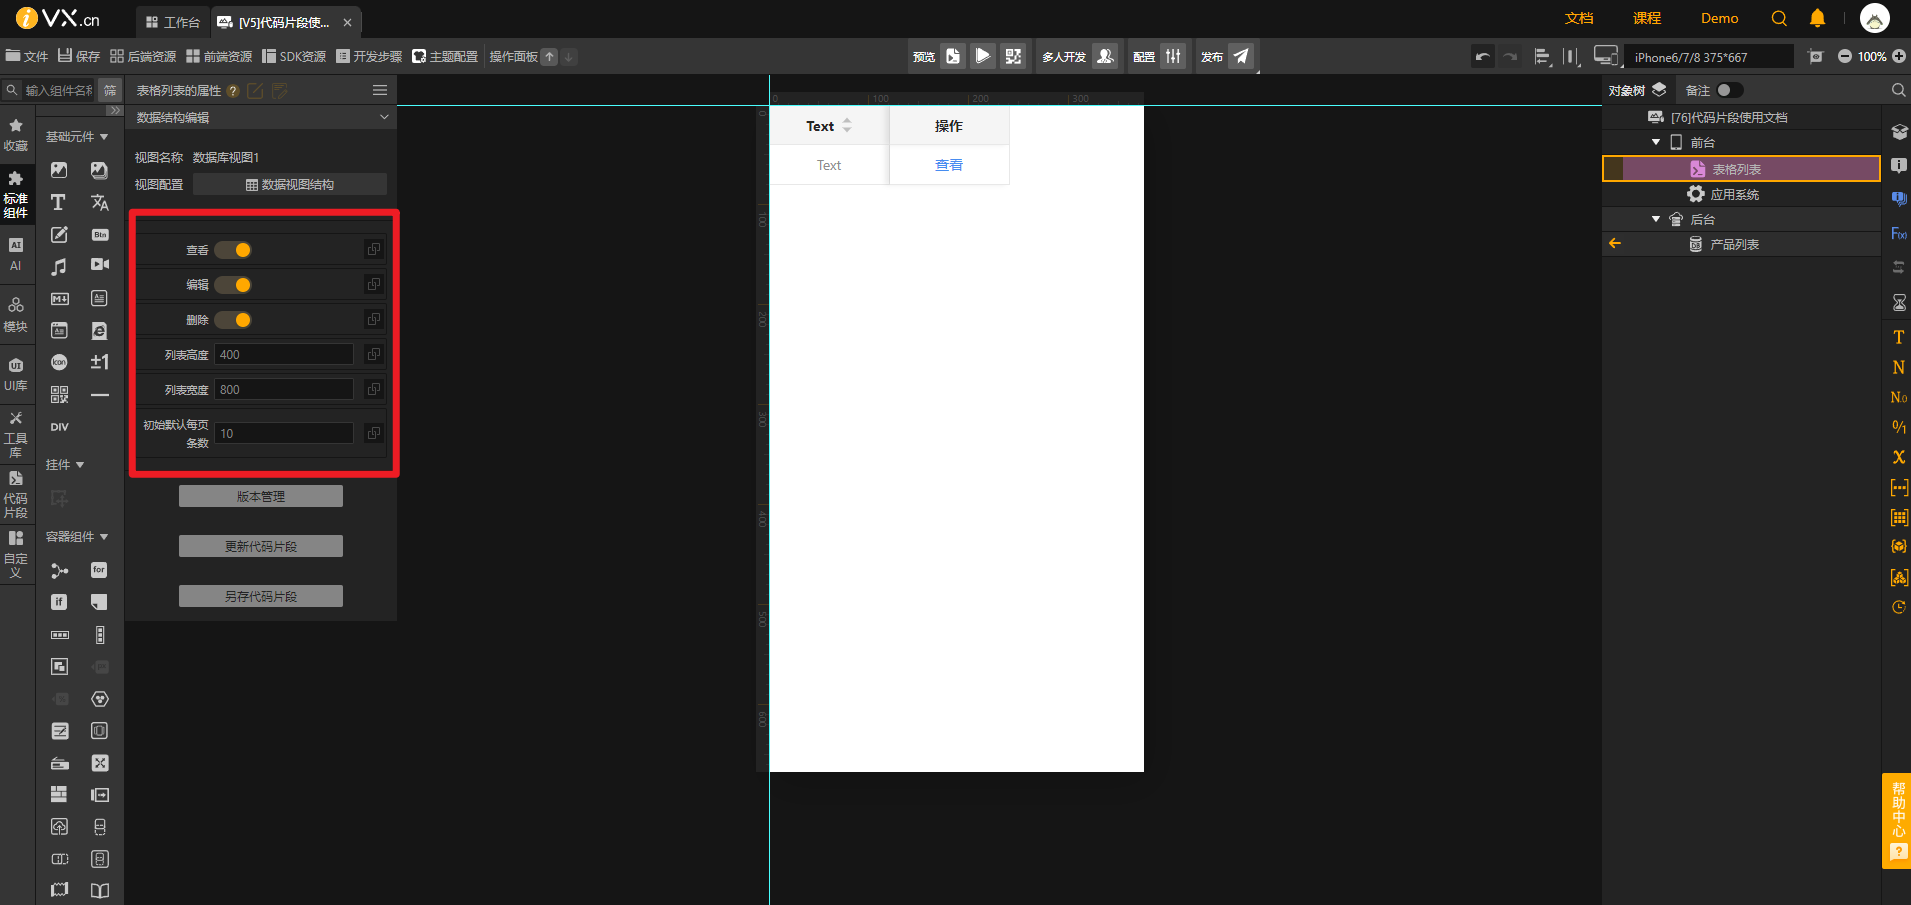Collapse the component panel double-arrow

click(114, 111)
